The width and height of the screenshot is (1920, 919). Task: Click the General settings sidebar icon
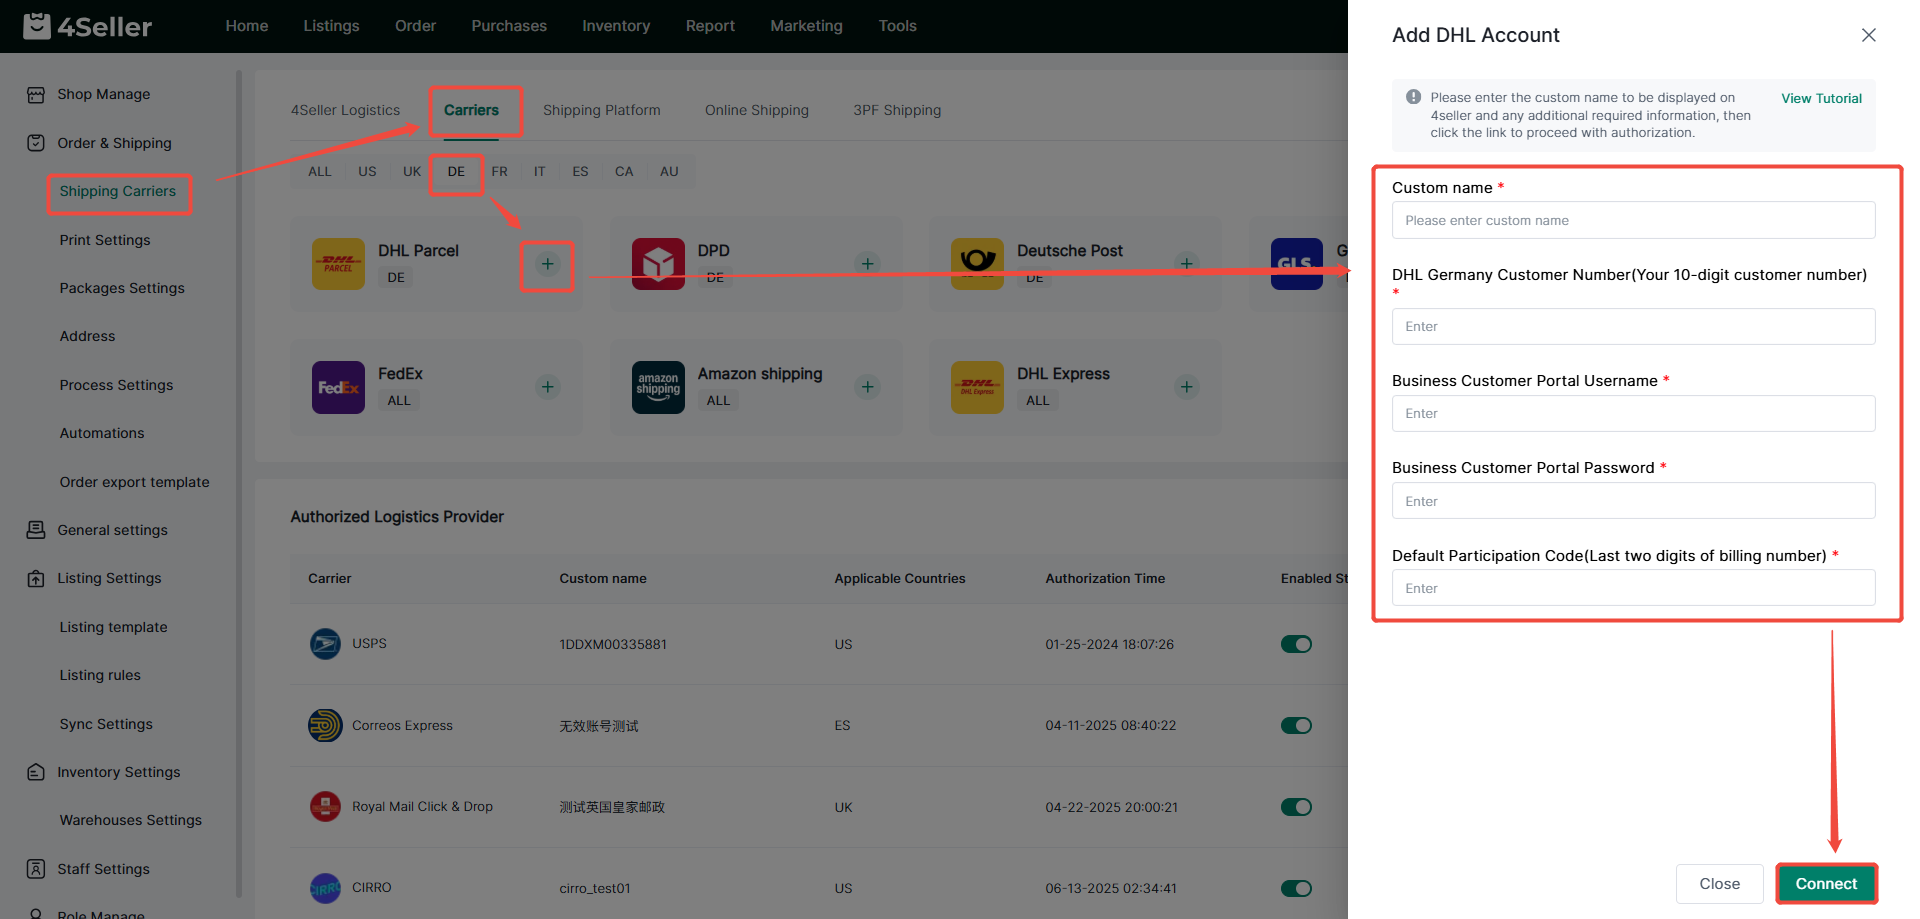[x=36, y=530]
